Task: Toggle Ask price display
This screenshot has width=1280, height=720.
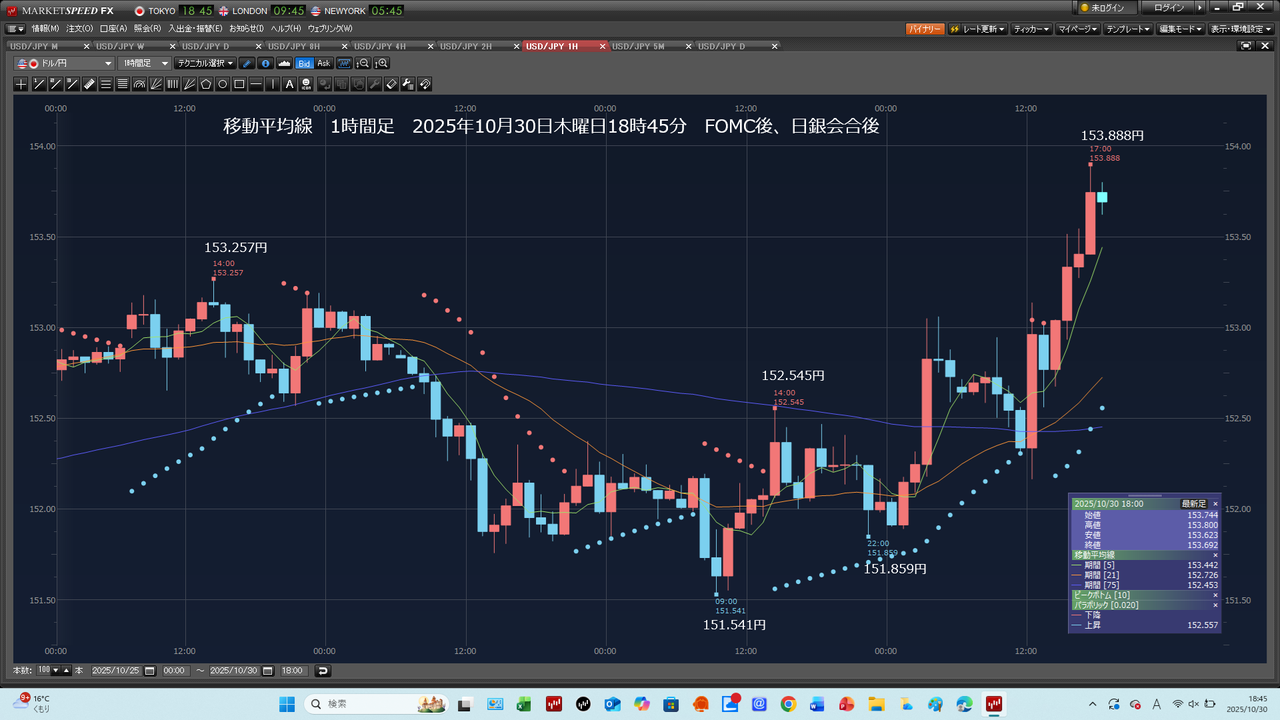Action: [x=323, y=63]
